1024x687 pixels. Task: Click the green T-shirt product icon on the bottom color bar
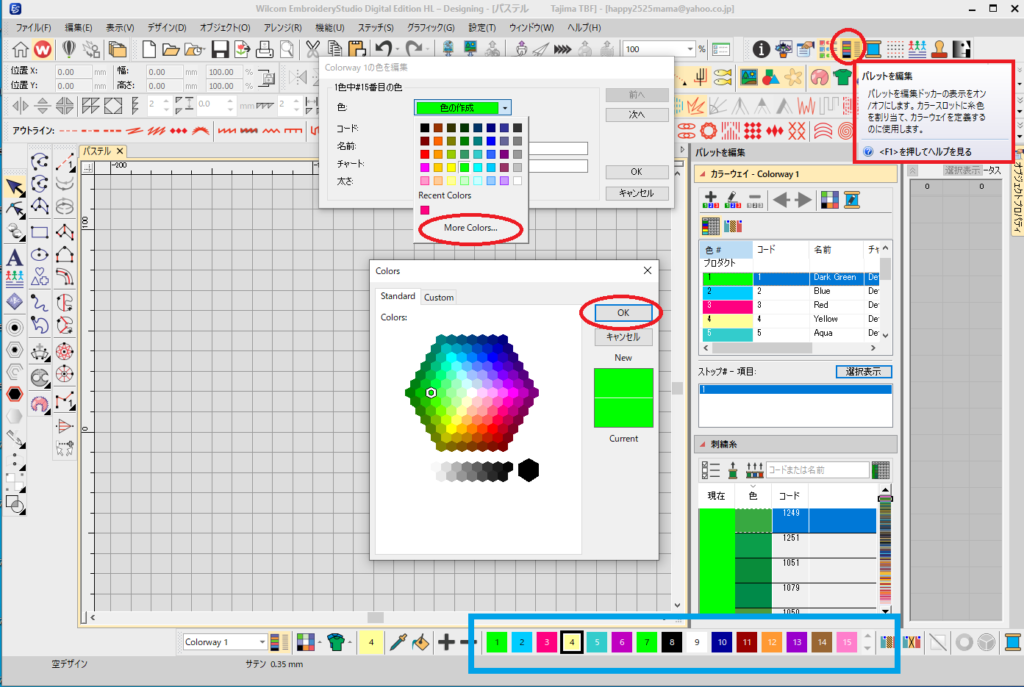(x=336, y=643)
